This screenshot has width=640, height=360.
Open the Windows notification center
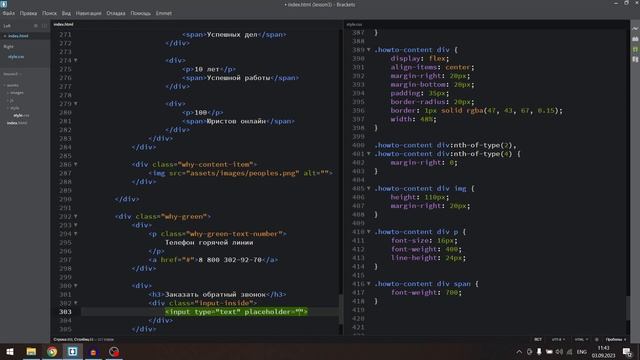[x=627, y=352]
